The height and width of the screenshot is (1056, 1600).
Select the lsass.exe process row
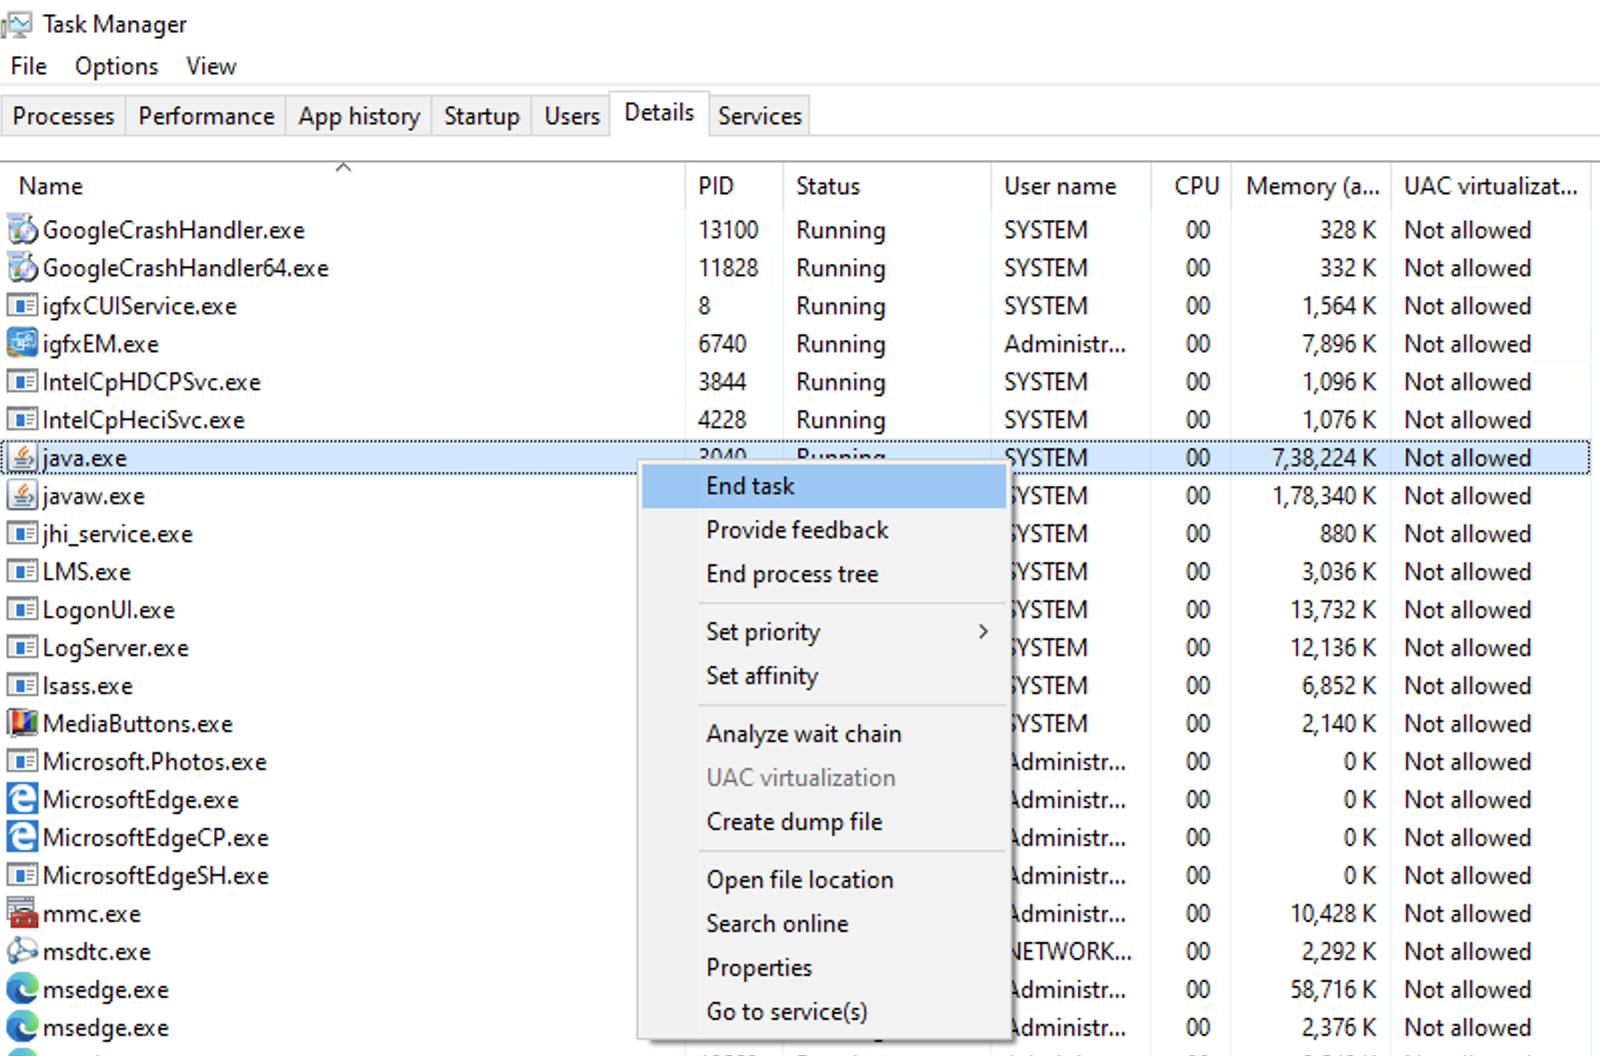point(88,686)
